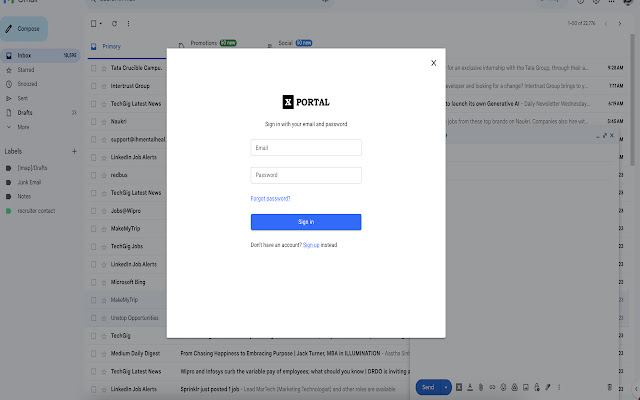This screenshot has height=400, width=640.
Task: Select the Naukri email checkbox
Action: (x=93, y=122)
